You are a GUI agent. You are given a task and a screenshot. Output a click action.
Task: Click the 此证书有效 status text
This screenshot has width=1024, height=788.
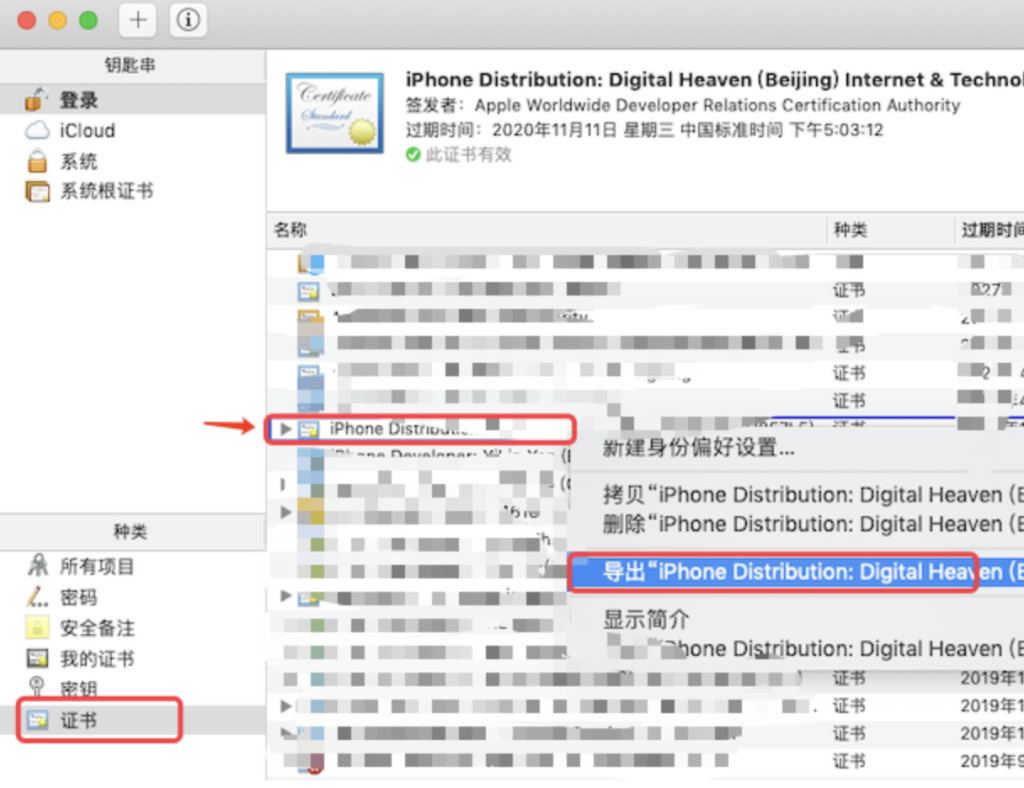point(468,155)
